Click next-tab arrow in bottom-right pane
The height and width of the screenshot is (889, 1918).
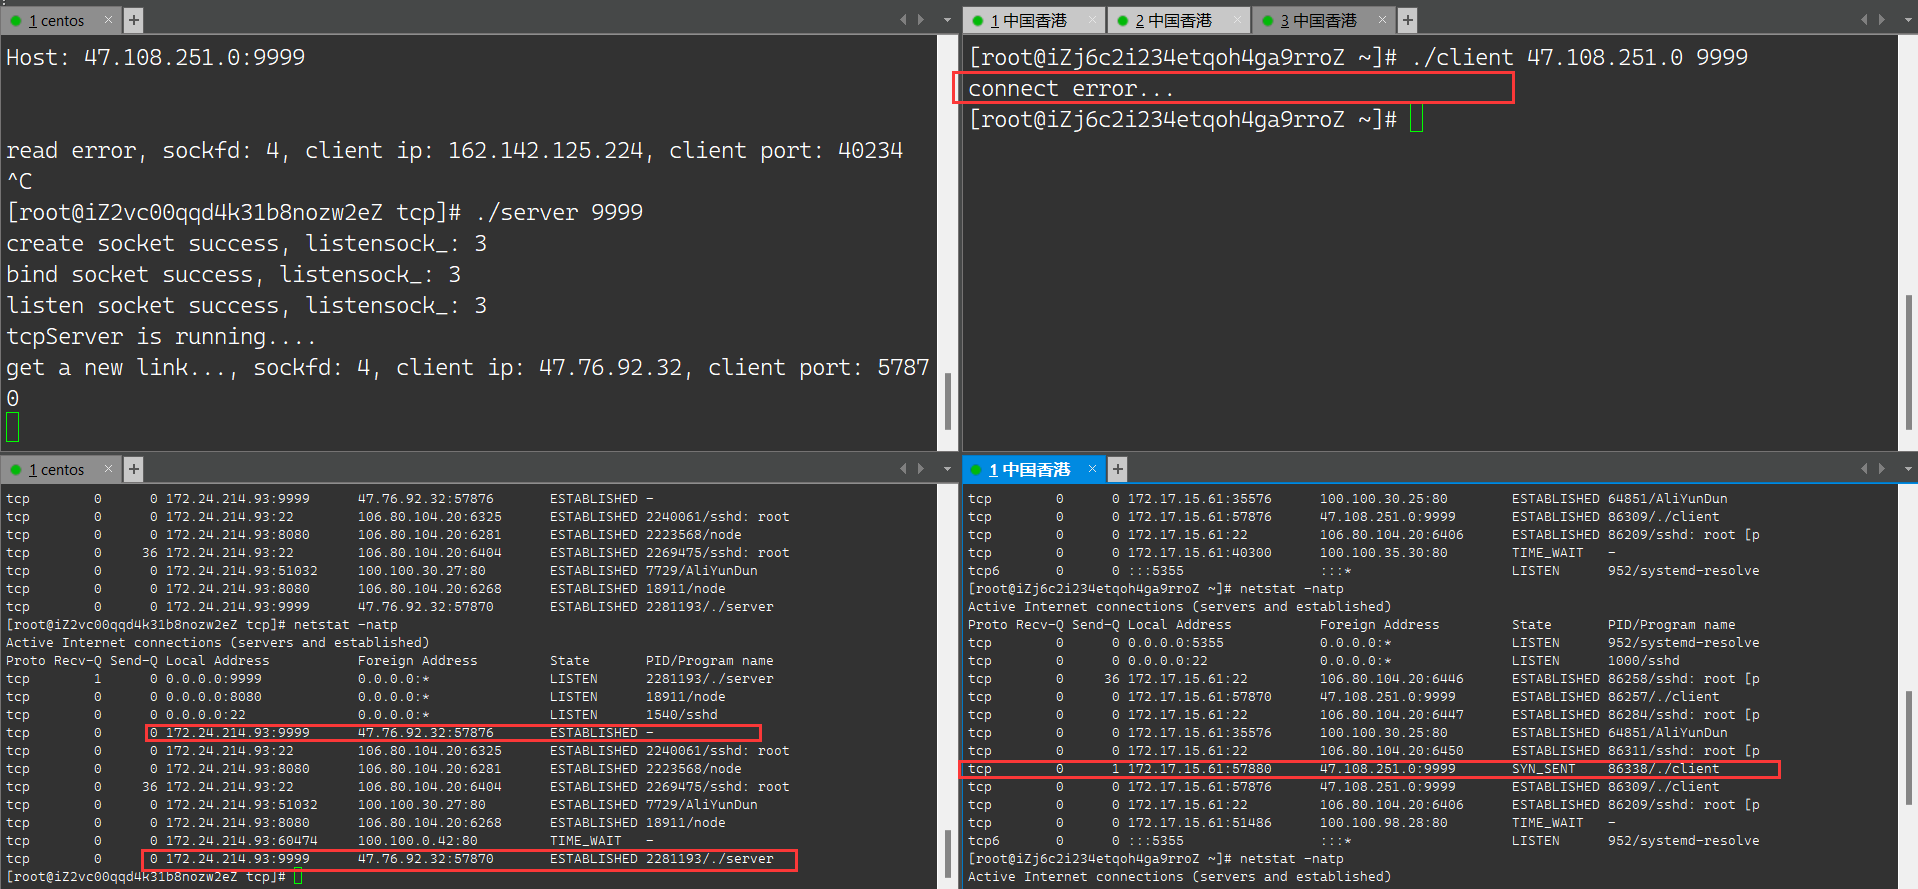[x=1882, y=469]
